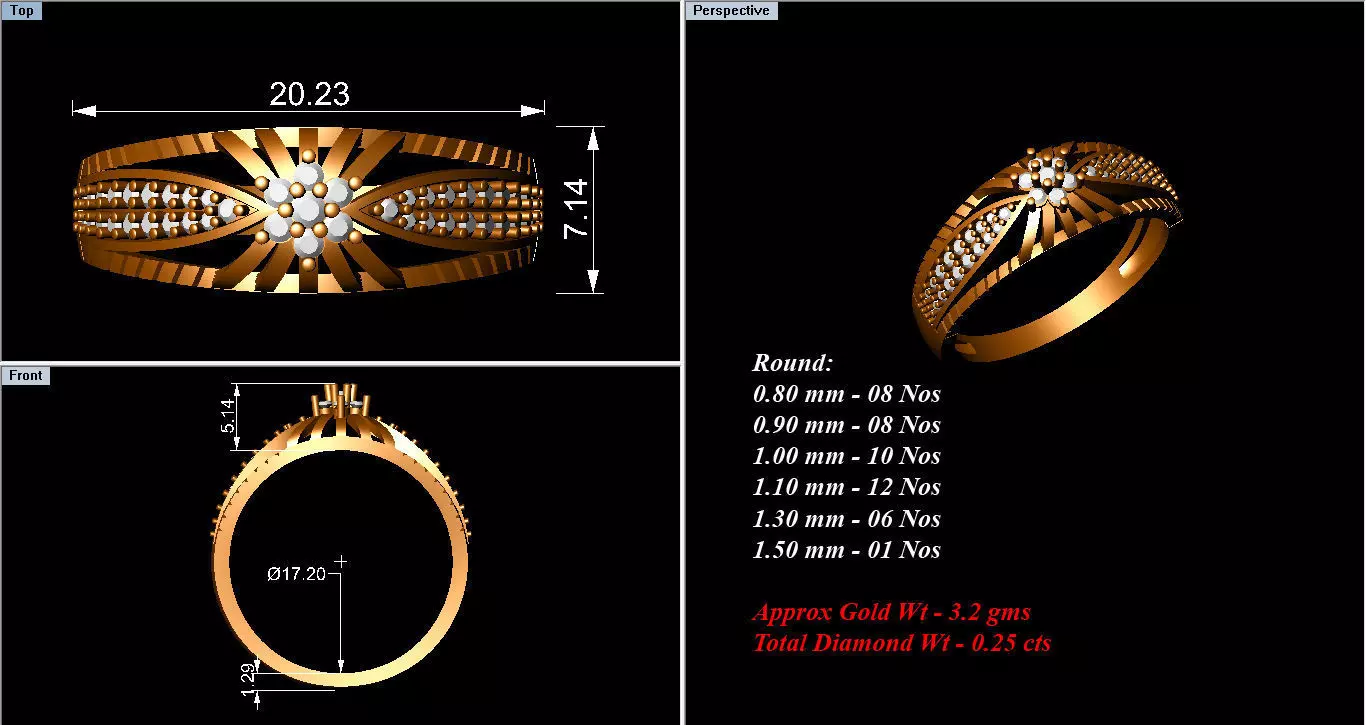The height and width of the screenshot is (725, 1366).
Task: Click the '0.80 mm - 08 Nos' line
Action: coord(847,393)
